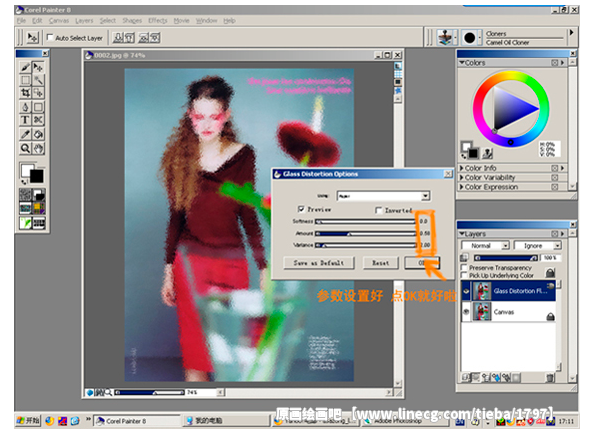
Task: Collapse the Colors panel
Action: point(462,63)
